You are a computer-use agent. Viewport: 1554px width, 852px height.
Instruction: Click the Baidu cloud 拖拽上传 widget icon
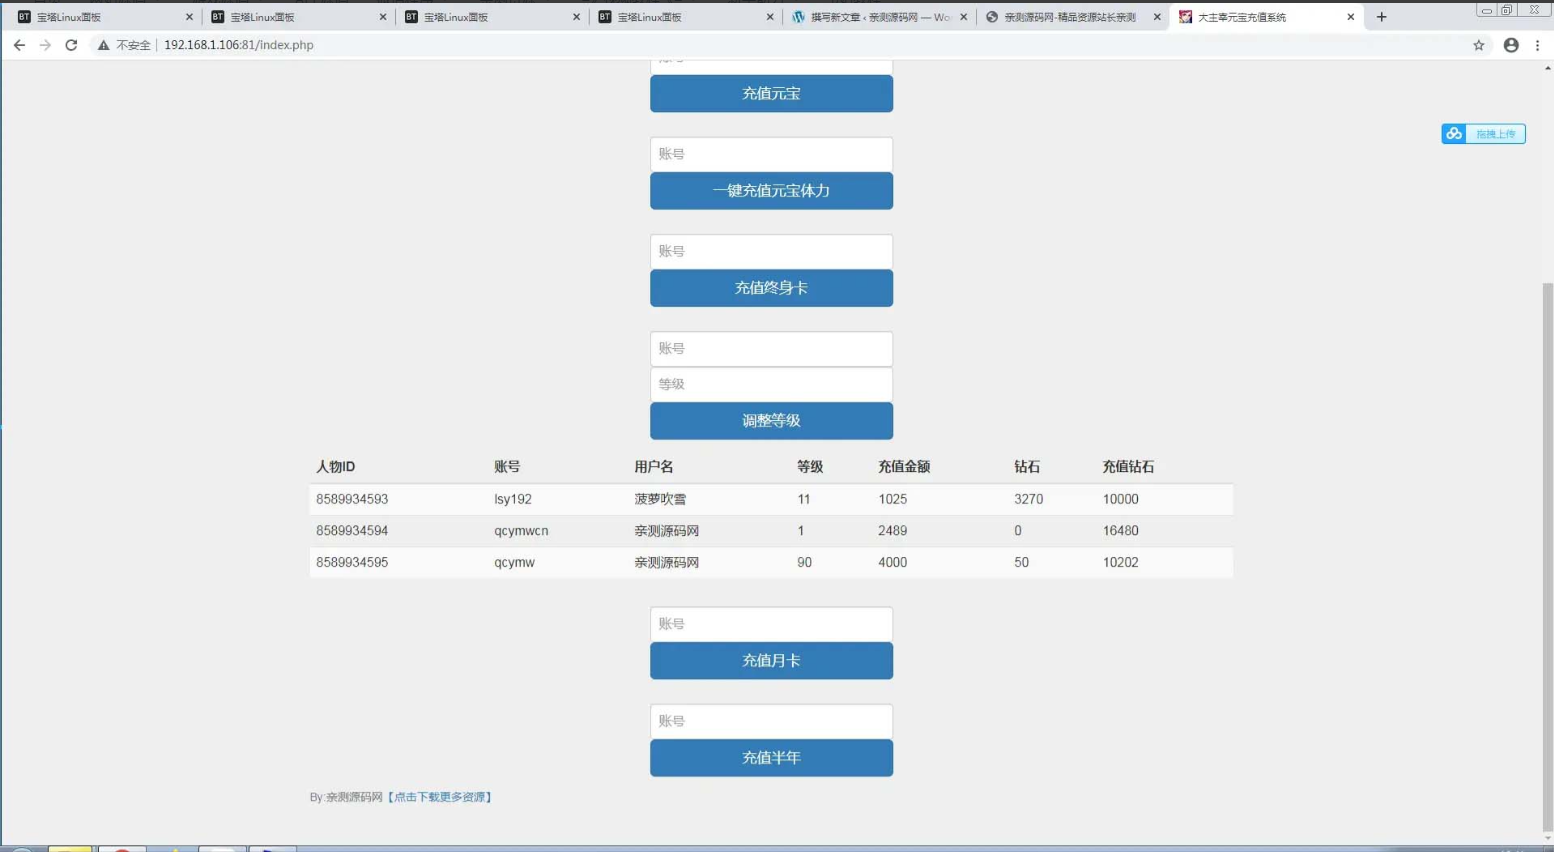[1454, 134]
